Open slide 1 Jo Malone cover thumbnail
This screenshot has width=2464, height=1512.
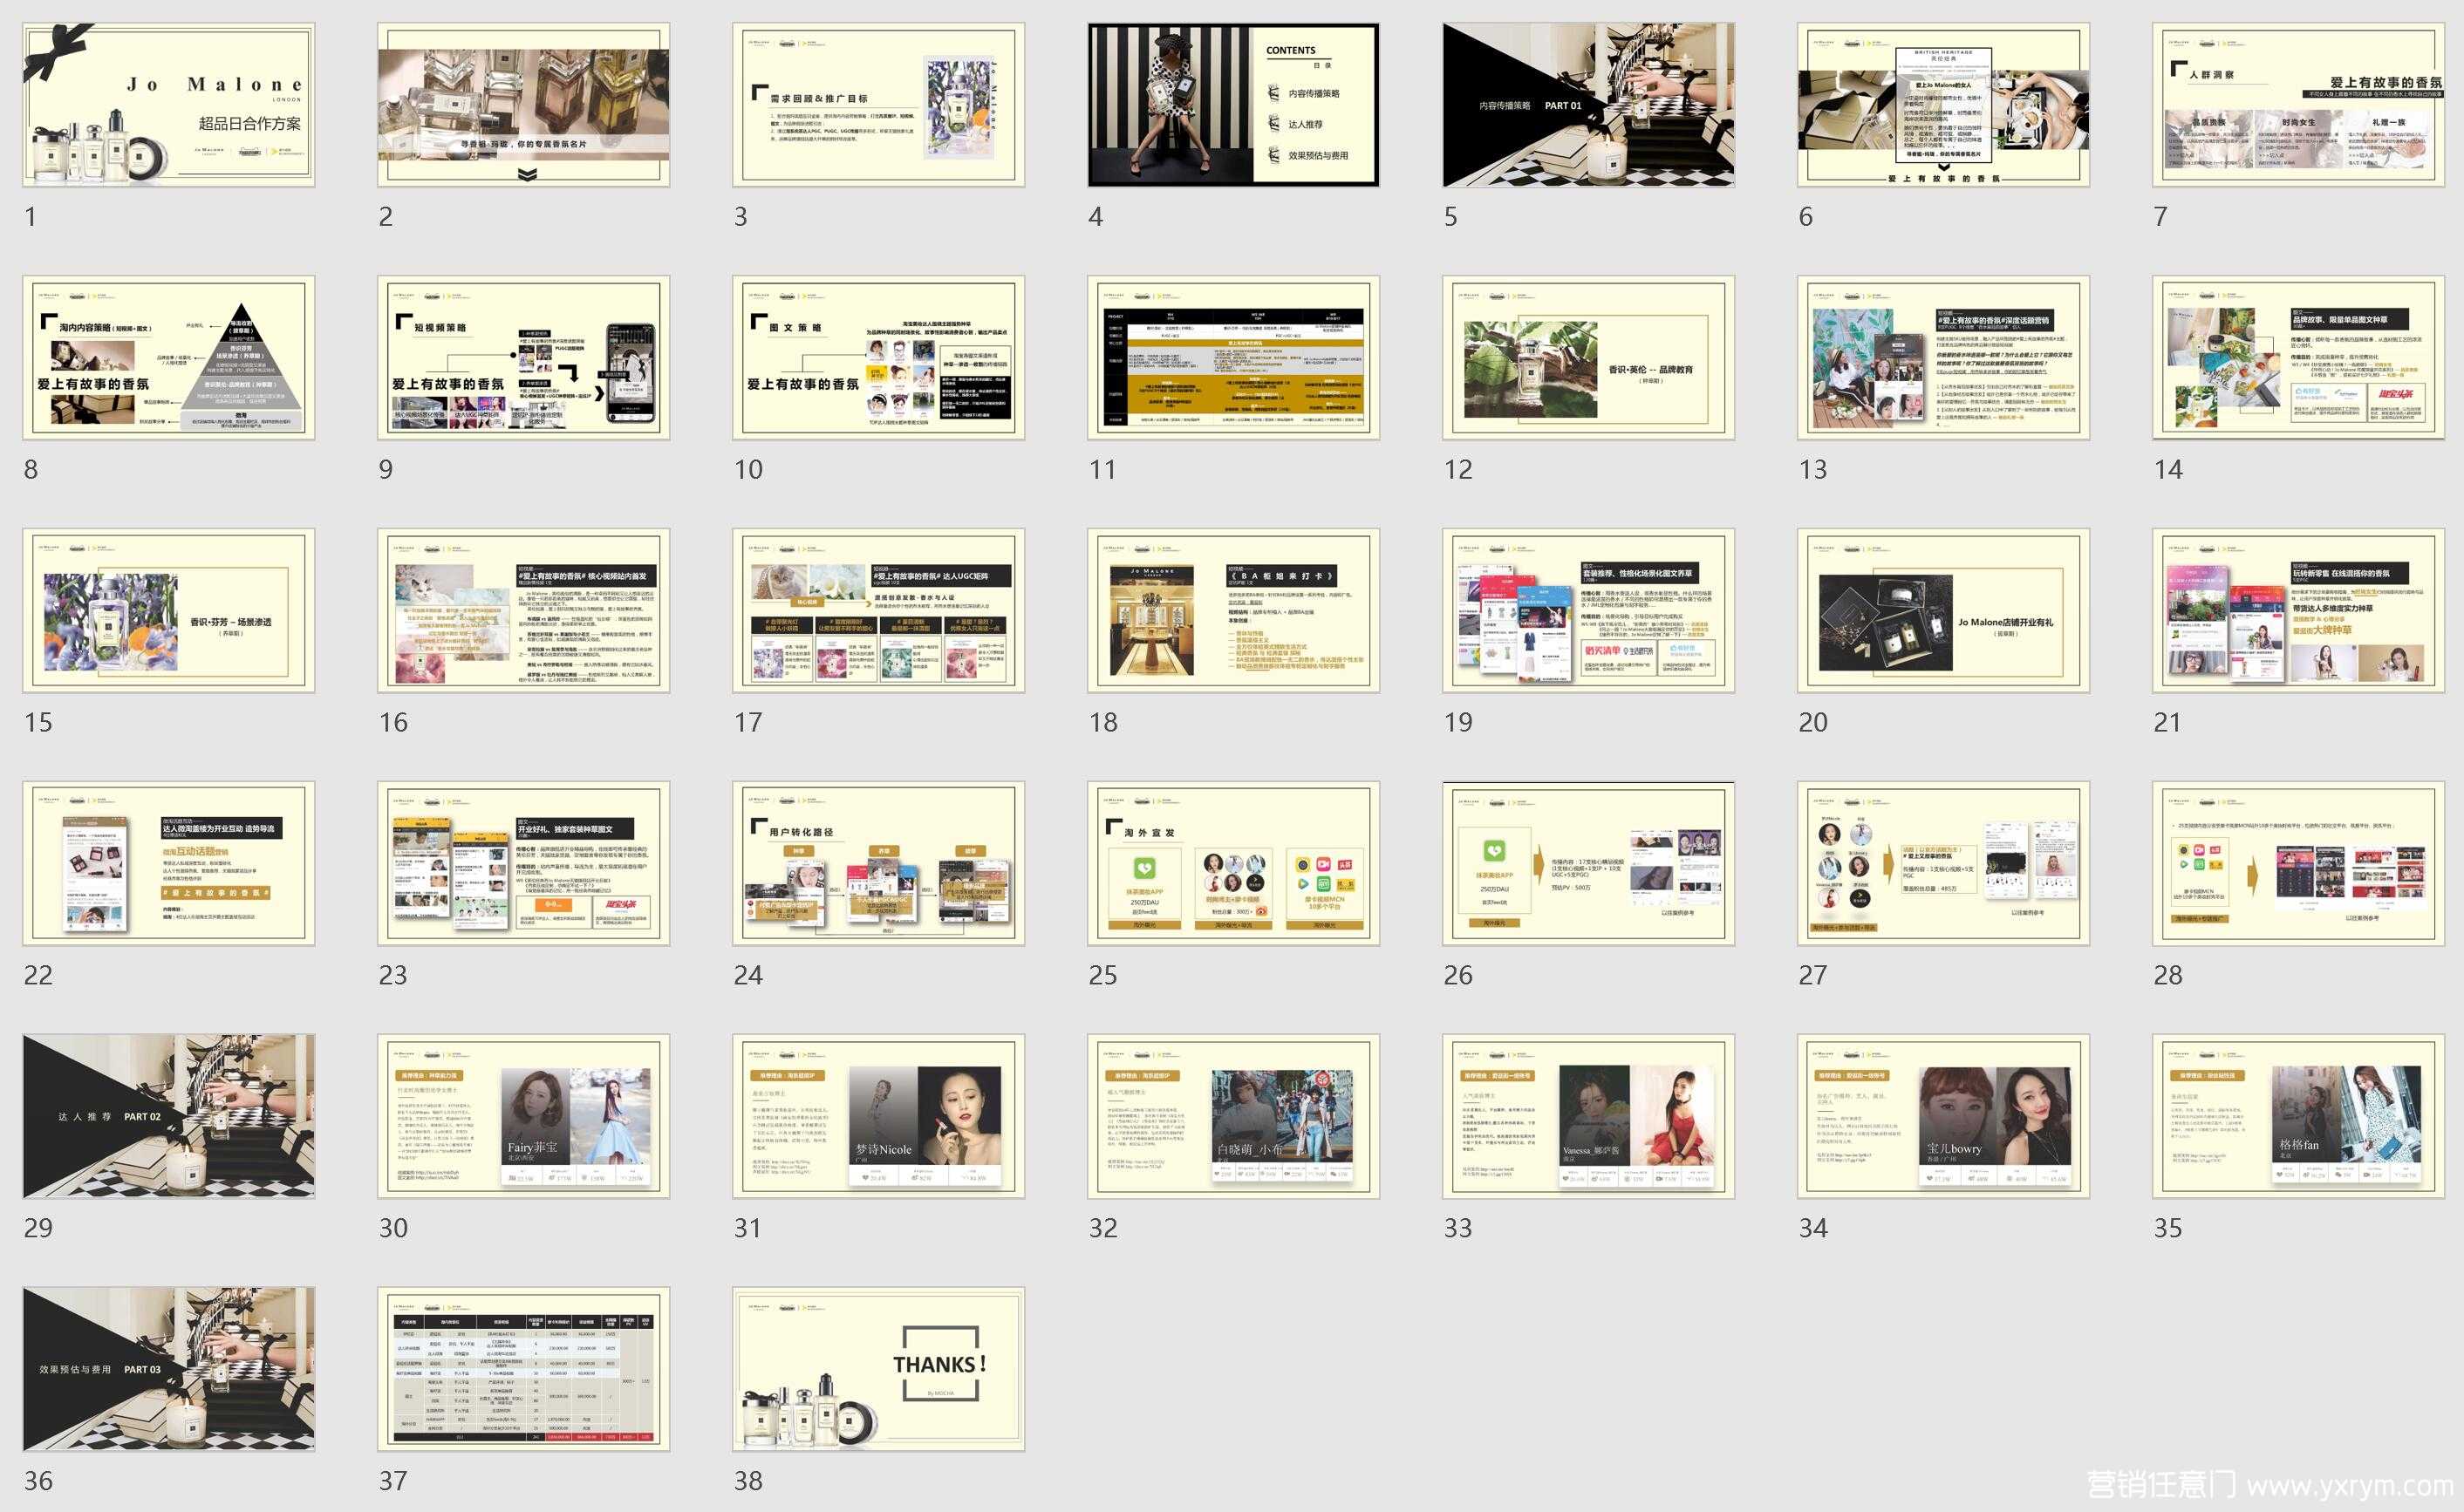(x=169, y=105)
